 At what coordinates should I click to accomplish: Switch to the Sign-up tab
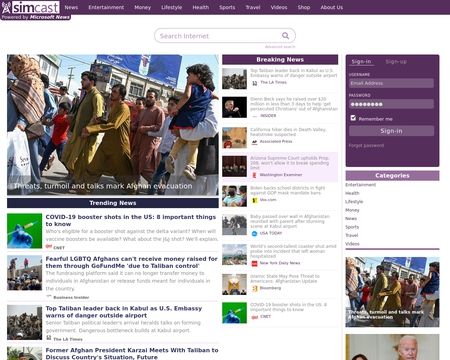coord(396,62)
